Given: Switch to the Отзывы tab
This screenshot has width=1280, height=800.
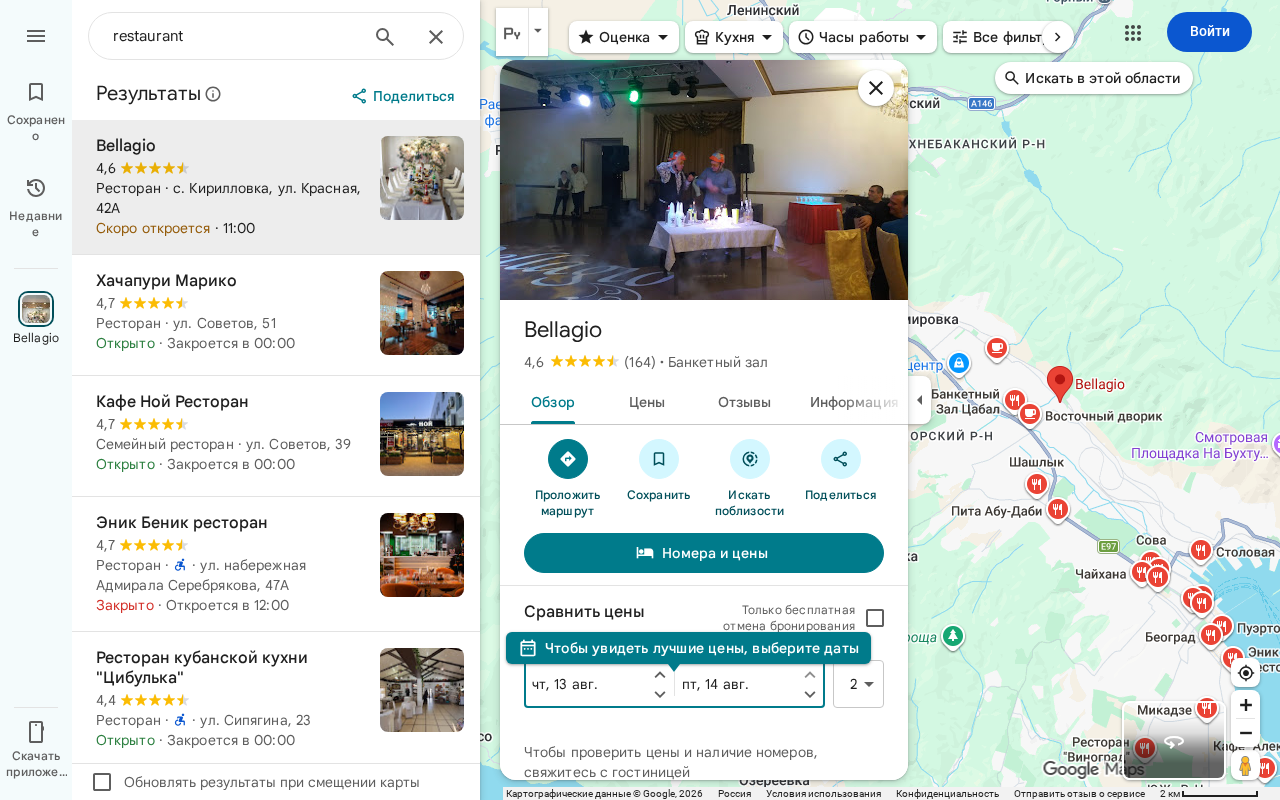Looking at the screenshot, I should tap(744, 402).
